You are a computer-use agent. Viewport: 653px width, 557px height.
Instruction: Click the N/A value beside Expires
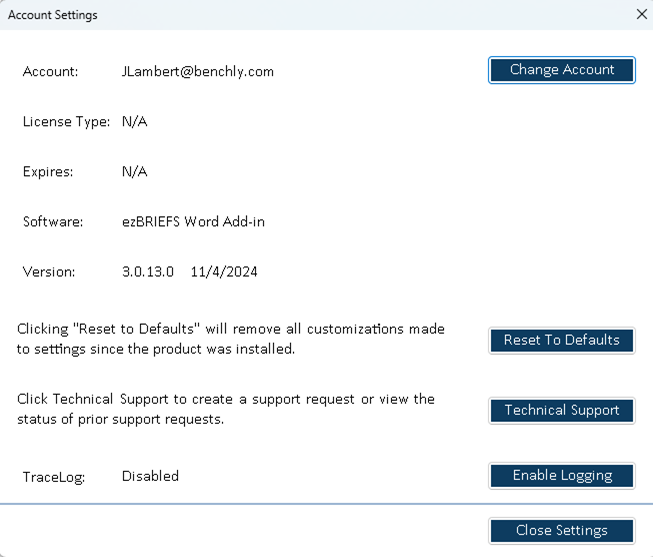pyautogui.click(x=135, y=172)
